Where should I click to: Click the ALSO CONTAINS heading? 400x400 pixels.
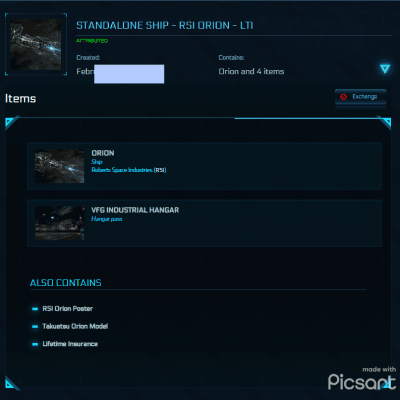pos(66,283)
